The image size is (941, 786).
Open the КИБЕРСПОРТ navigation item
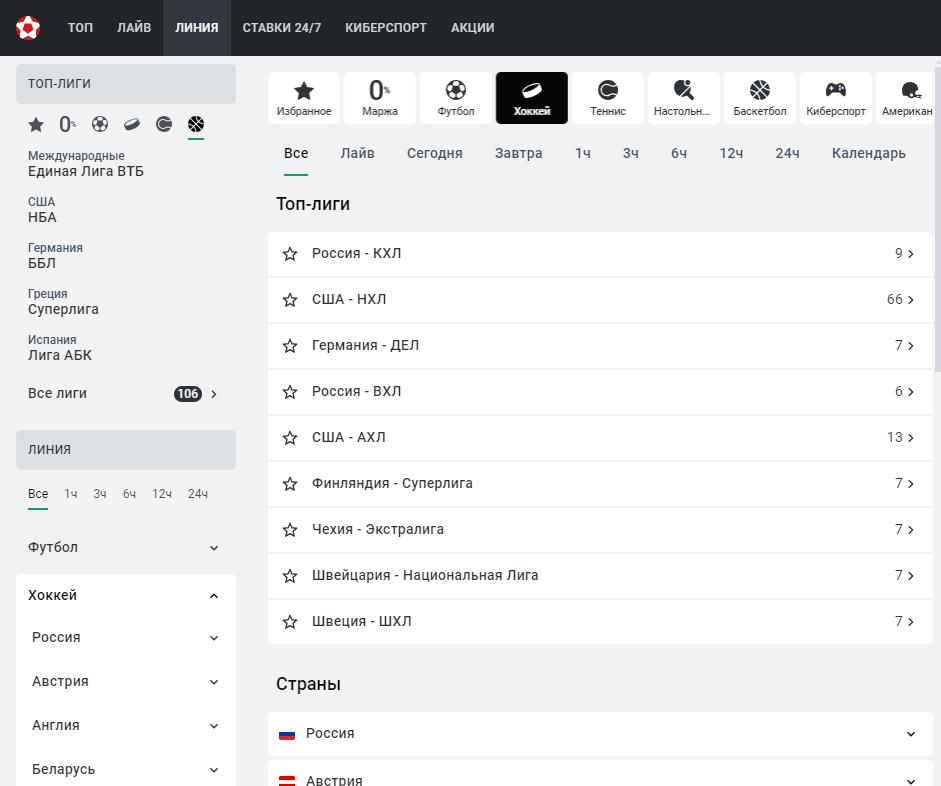pyautogui.click(x=385, y=28)
